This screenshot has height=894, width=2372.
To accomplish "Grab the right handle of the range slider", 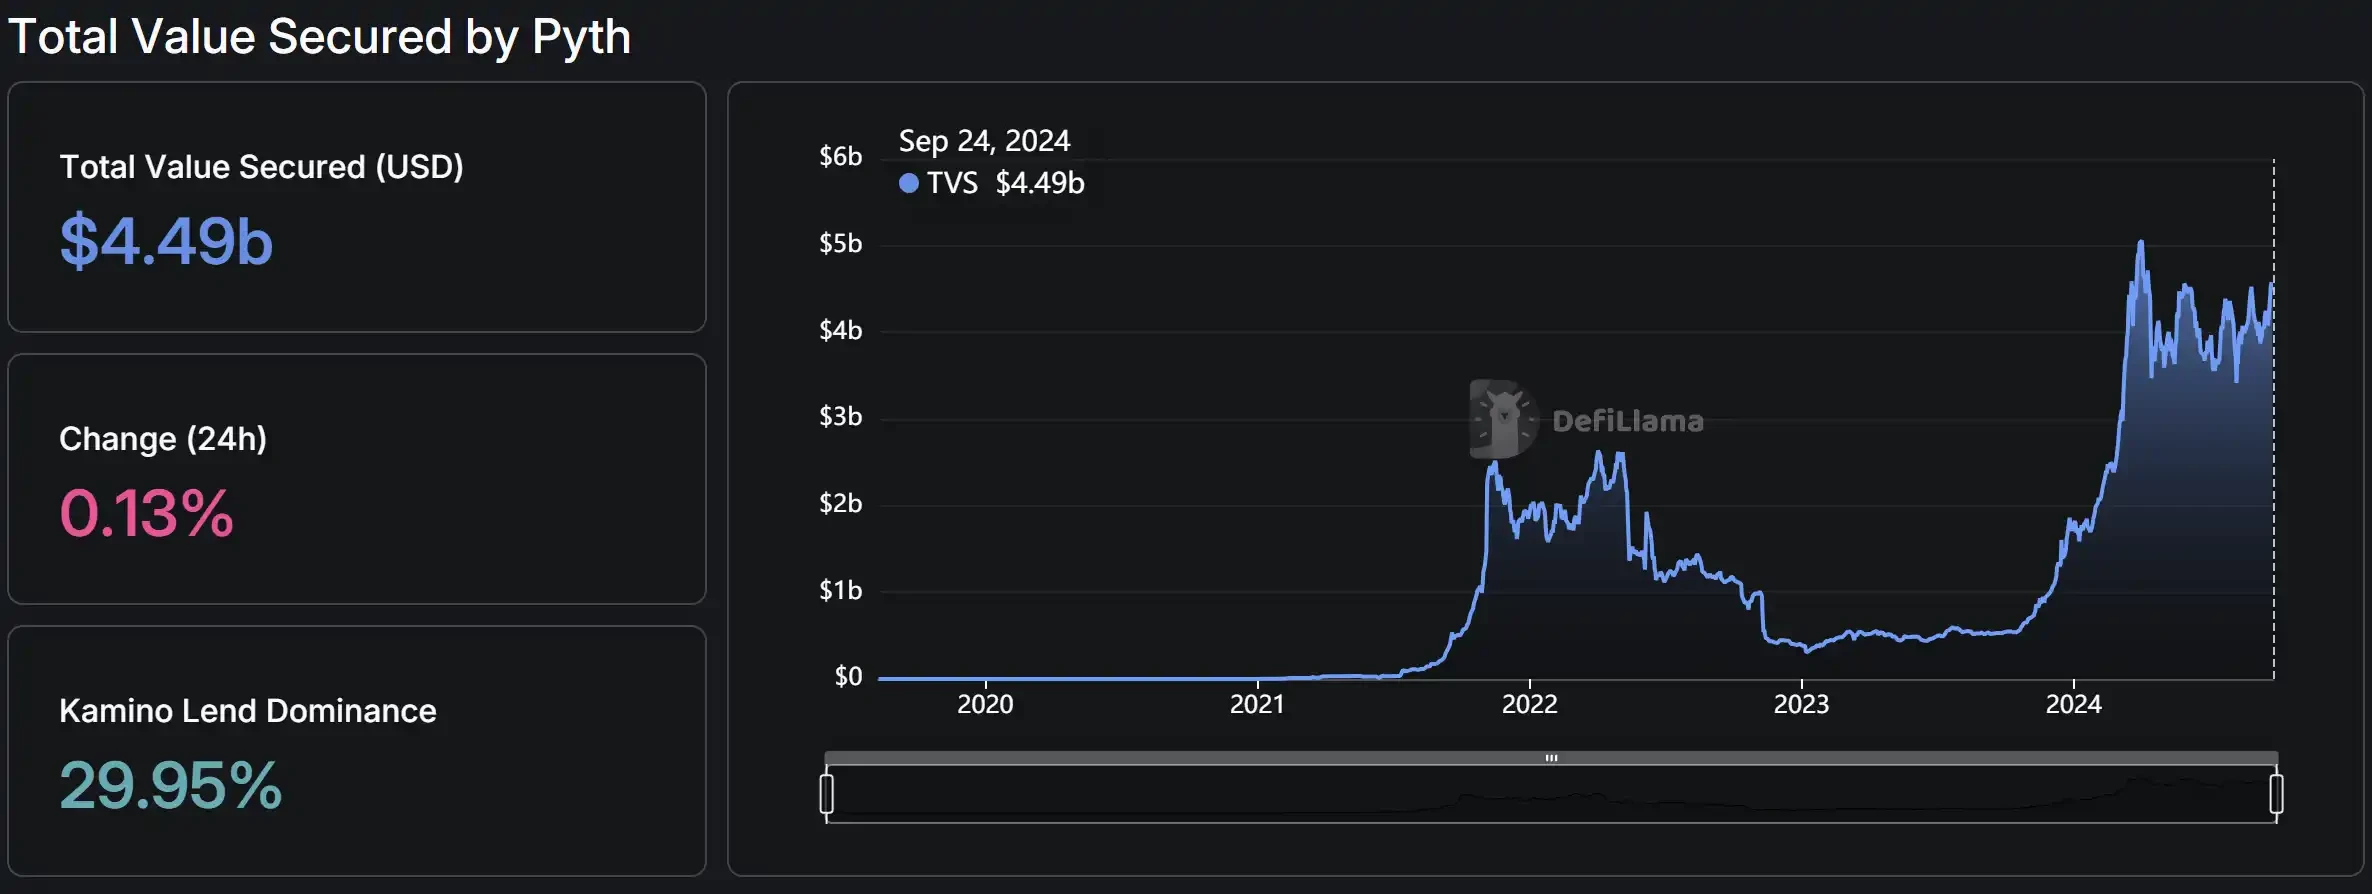I will tap(2276, 794).
